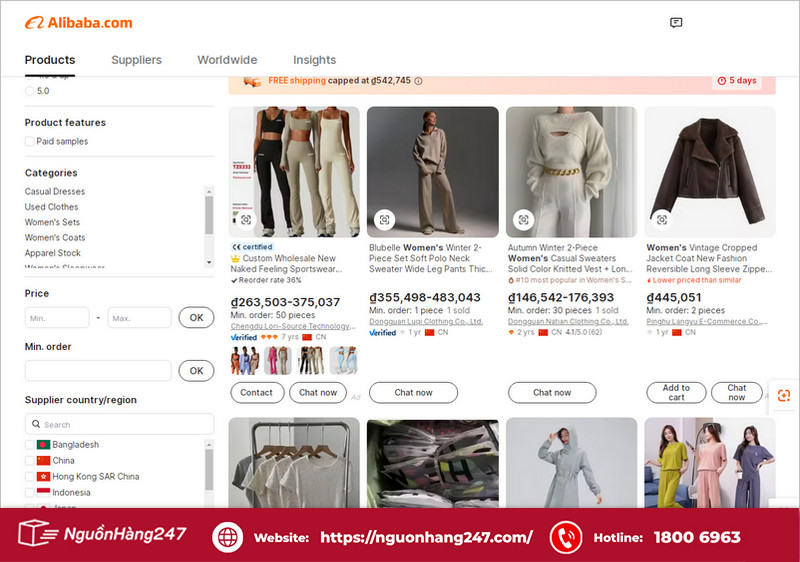Open the Women's Coats category
800x562 pixels.
click(55, 237)
